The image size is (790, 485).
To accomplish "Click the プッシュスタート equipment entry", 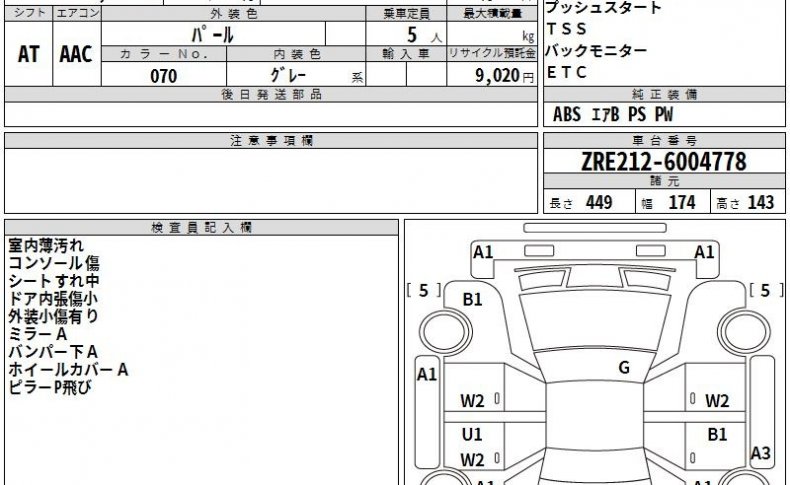I will click(x=603, y=8).
